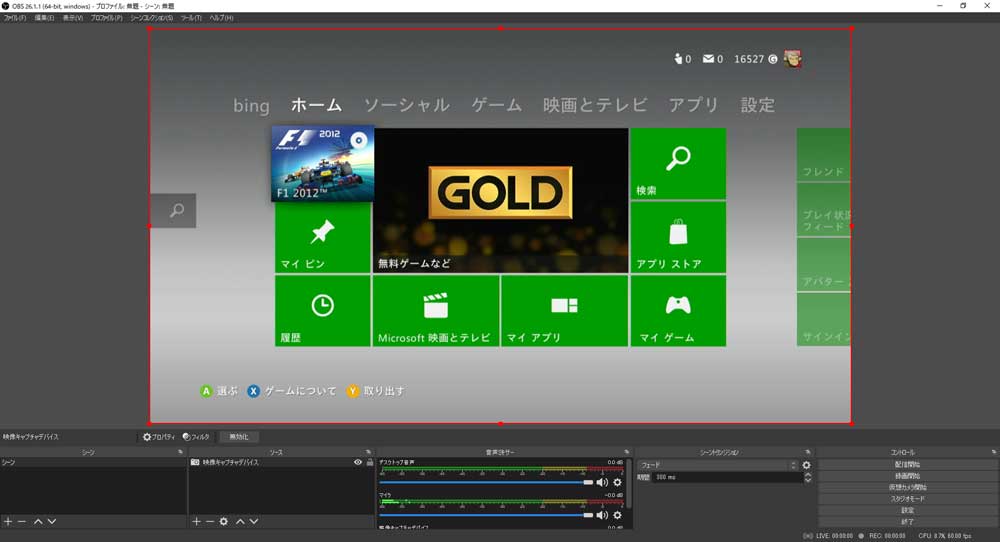Open the ヘルプ(H) menu
Viewport: 1000px width, 542px height.
point(221,18)
